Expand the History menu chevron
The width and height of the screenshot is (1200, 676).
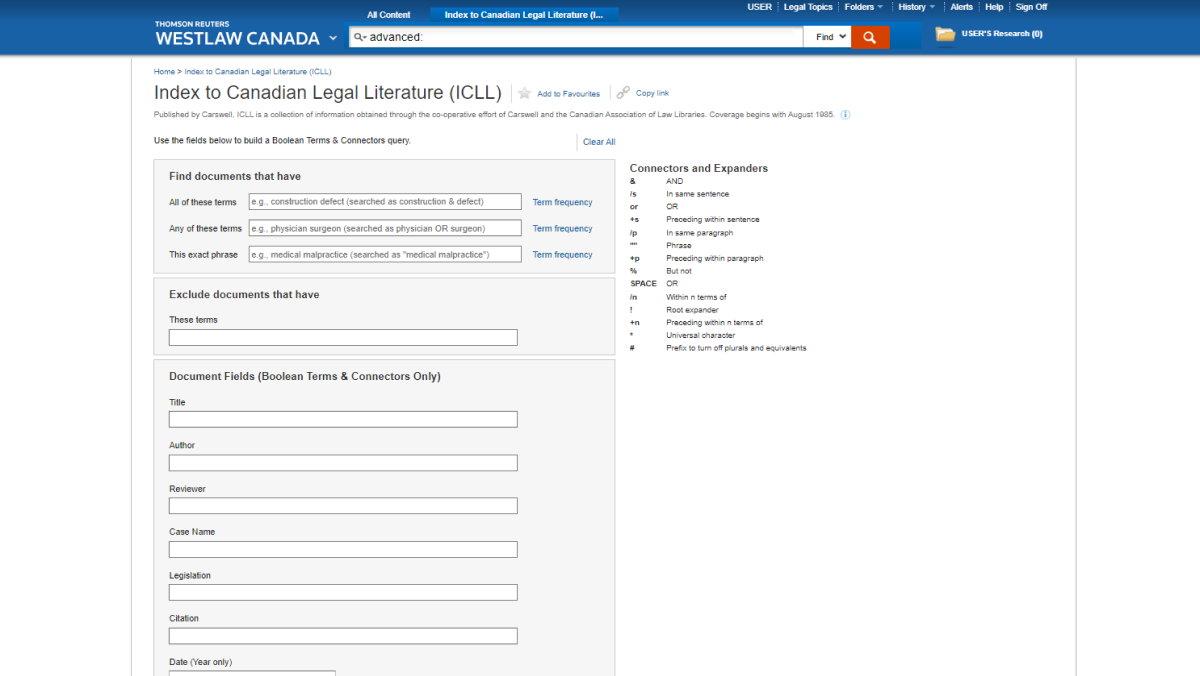931,7
